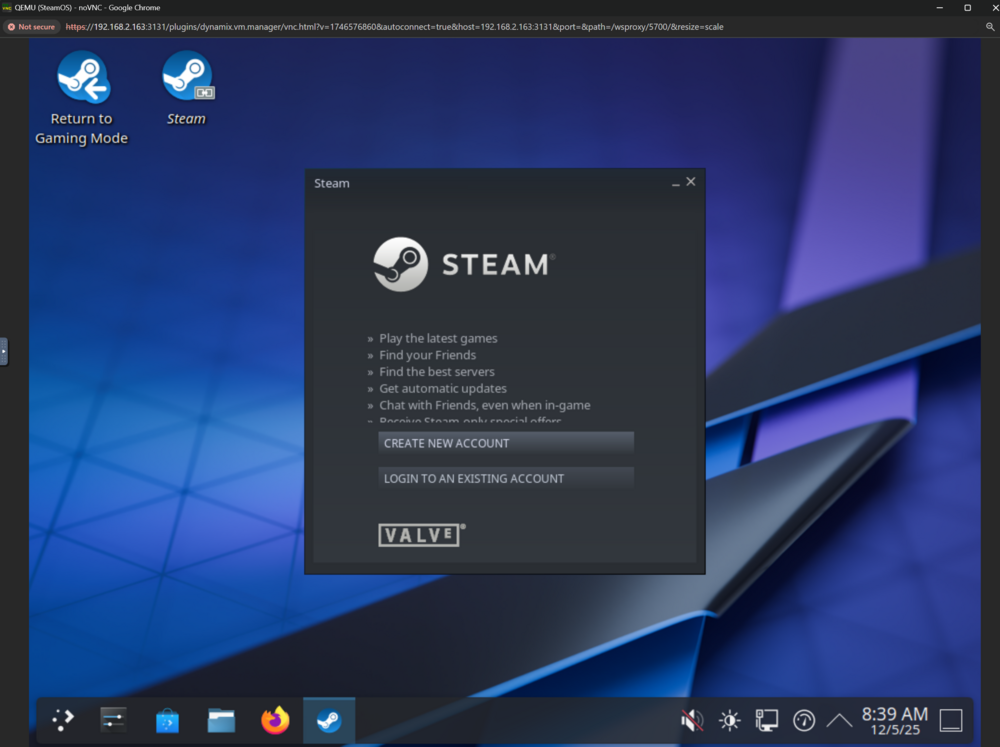1000x747 pixels.
Task: Click the Valve logo in the dialog
Action: 422,535
